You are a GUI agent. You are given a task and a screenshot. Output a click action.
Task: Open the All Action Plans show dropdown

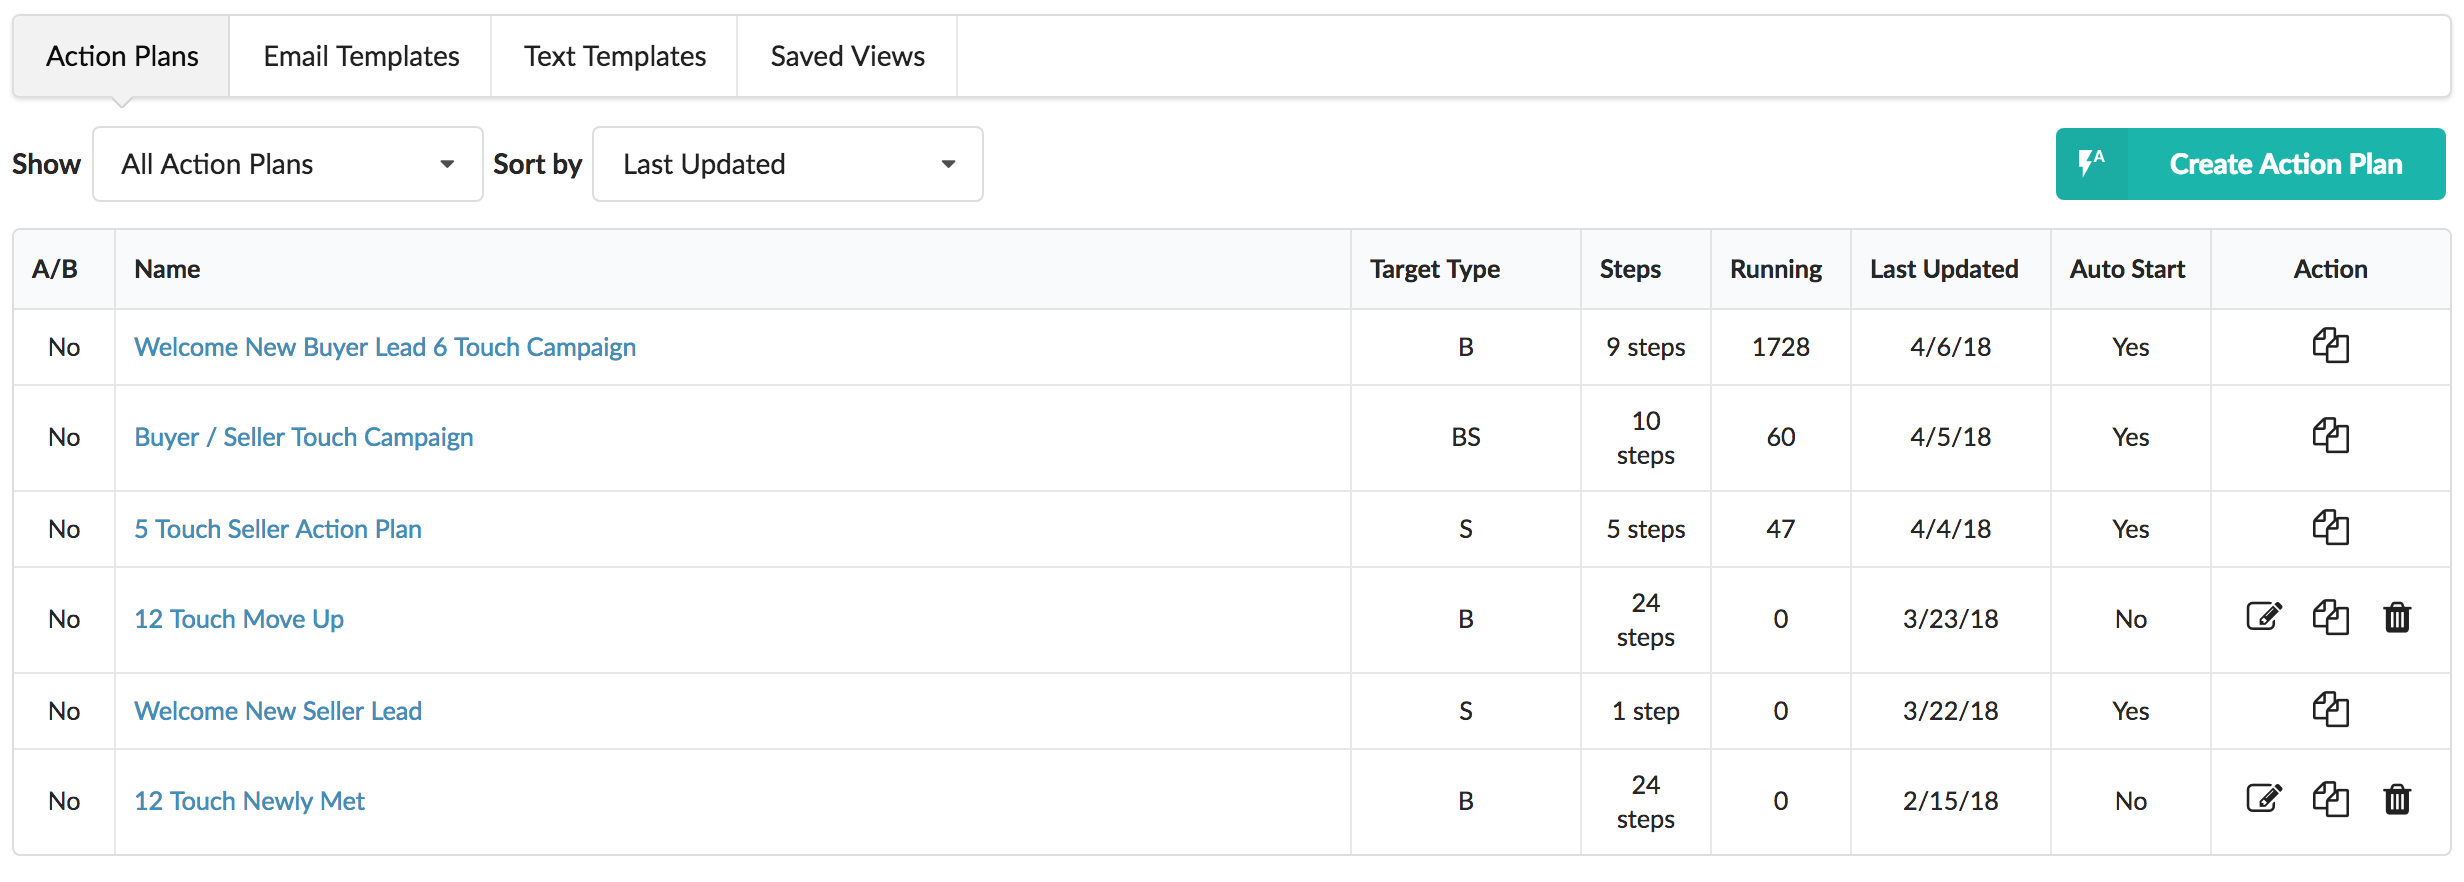[x=288, y=164]
